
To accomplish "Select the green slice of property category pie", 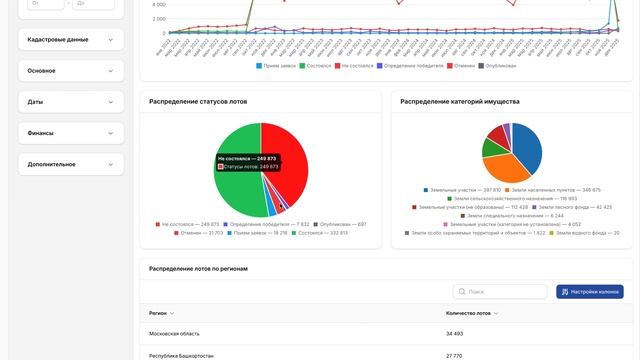I will [492, 148].
